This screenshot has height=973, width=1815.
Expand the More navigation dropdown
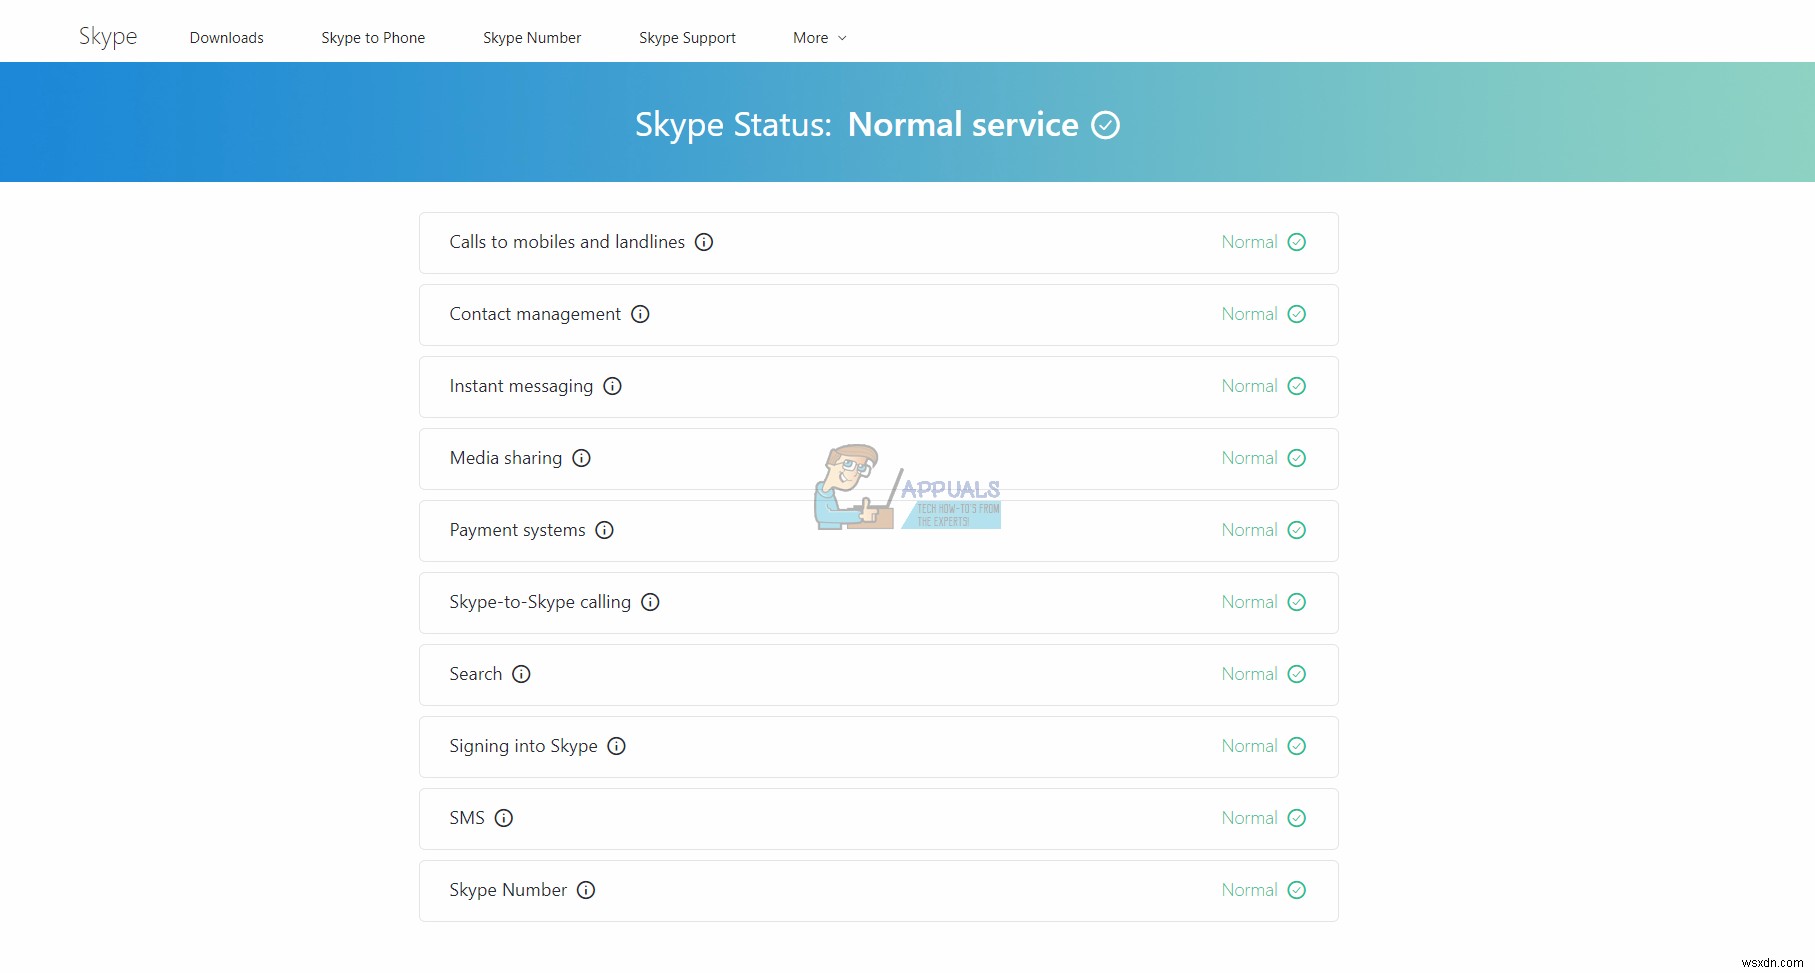coord(818,37)
